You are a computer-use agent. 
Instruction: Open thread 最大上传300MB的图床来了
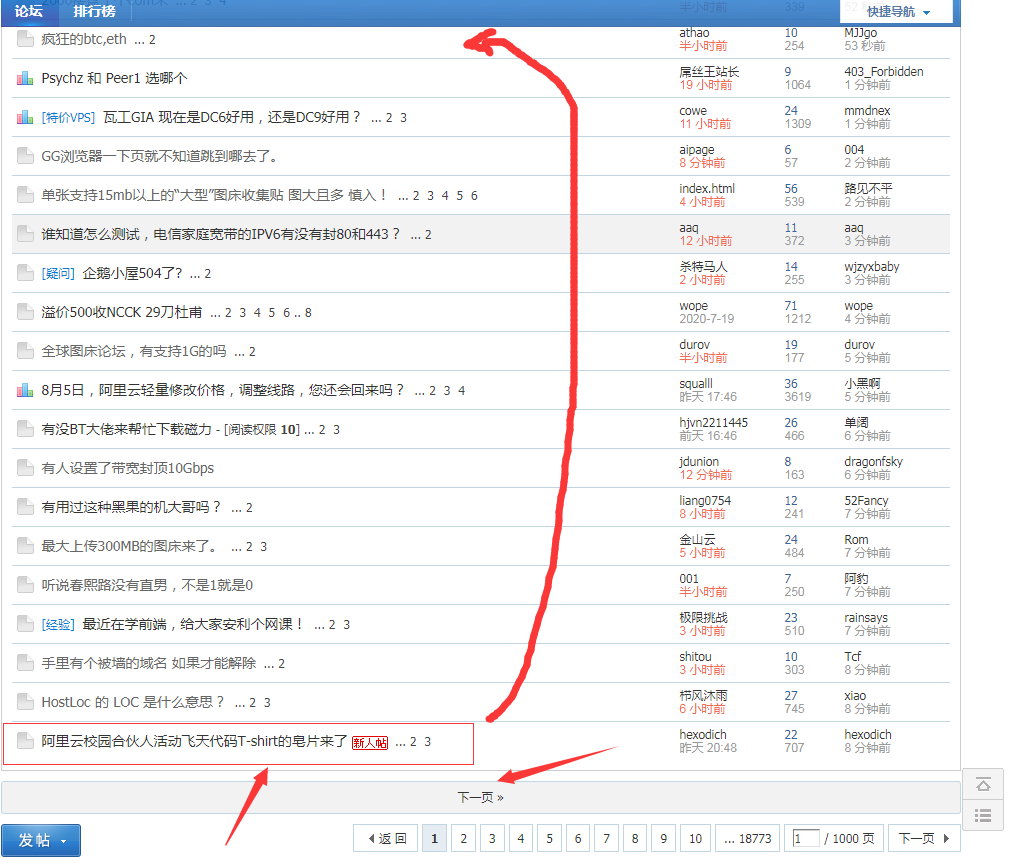pyautogui.click(x=129, y=546)
